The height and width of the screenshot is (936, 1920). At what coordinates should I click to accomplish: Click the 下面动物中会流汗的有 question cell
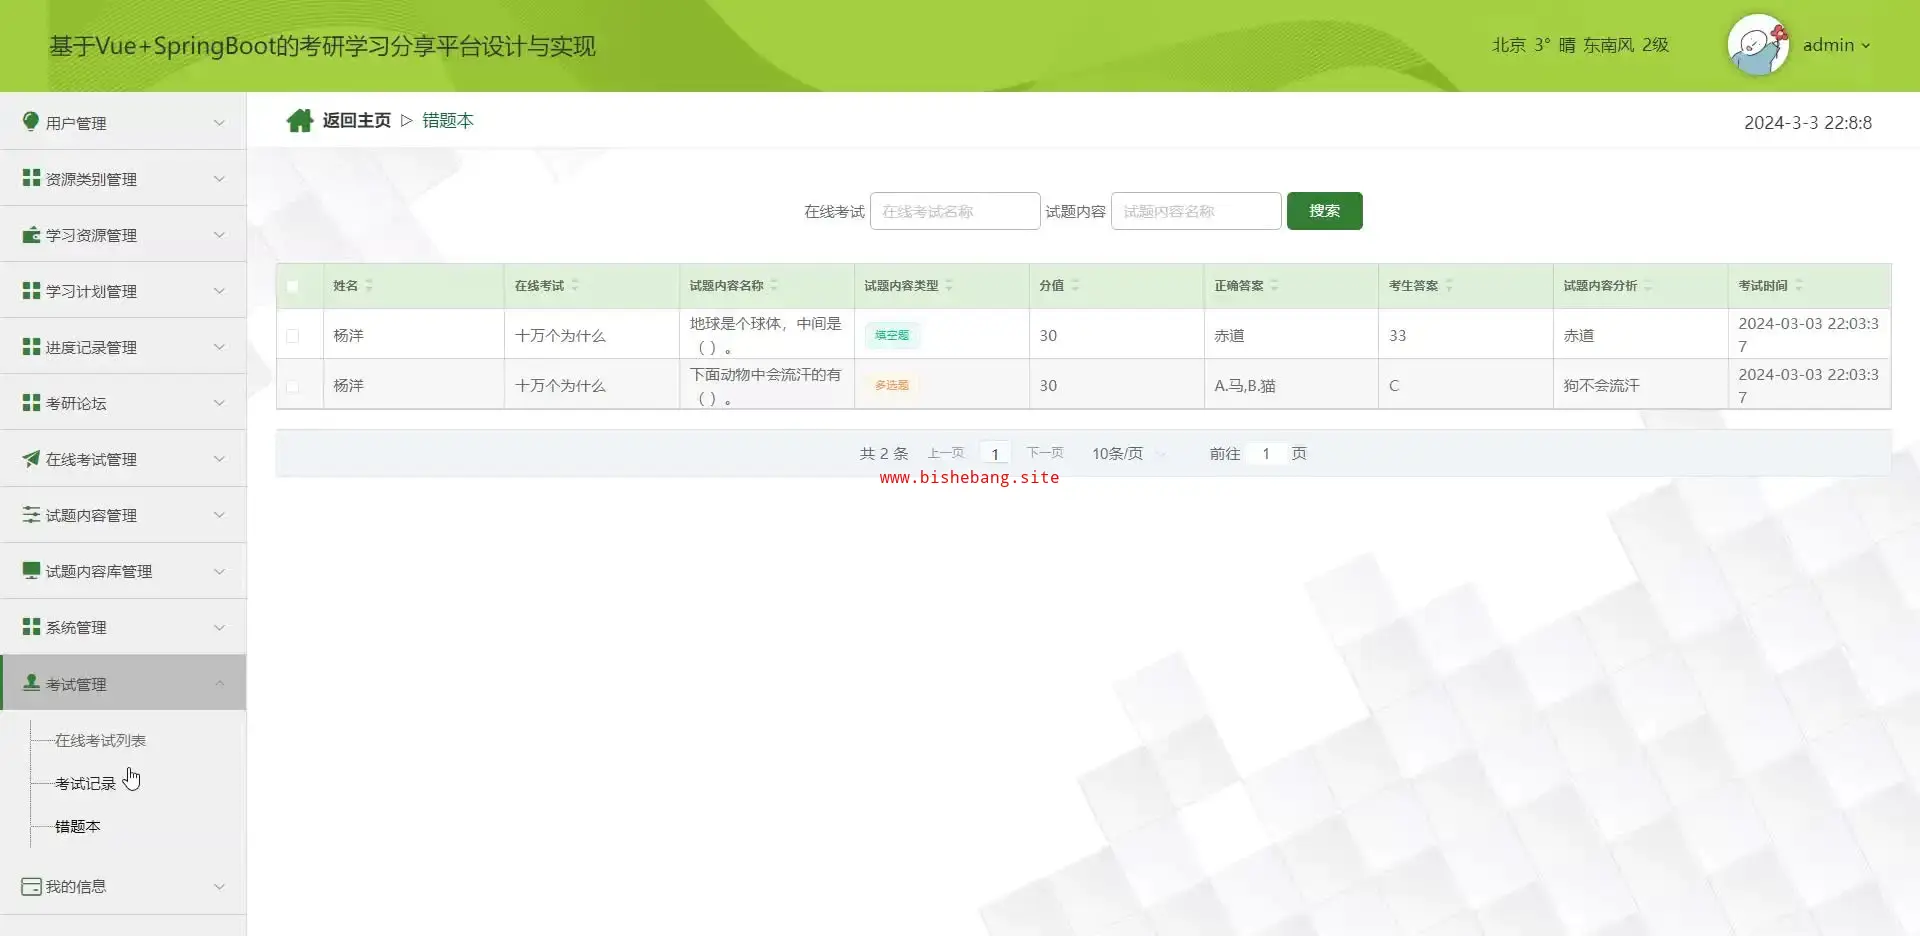766,386
